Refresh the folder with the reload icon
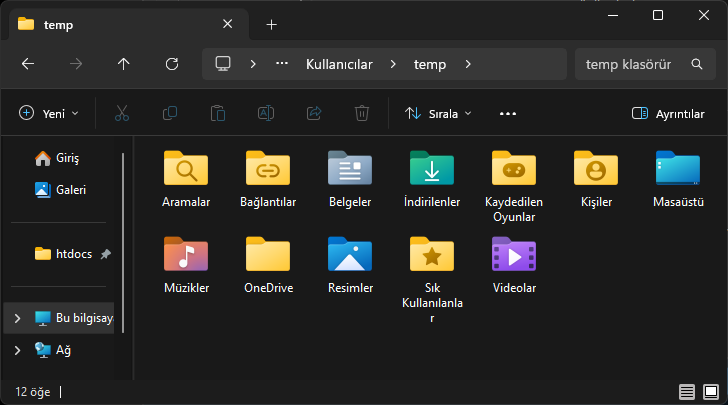Screen dimensions: 728x405 172,64
